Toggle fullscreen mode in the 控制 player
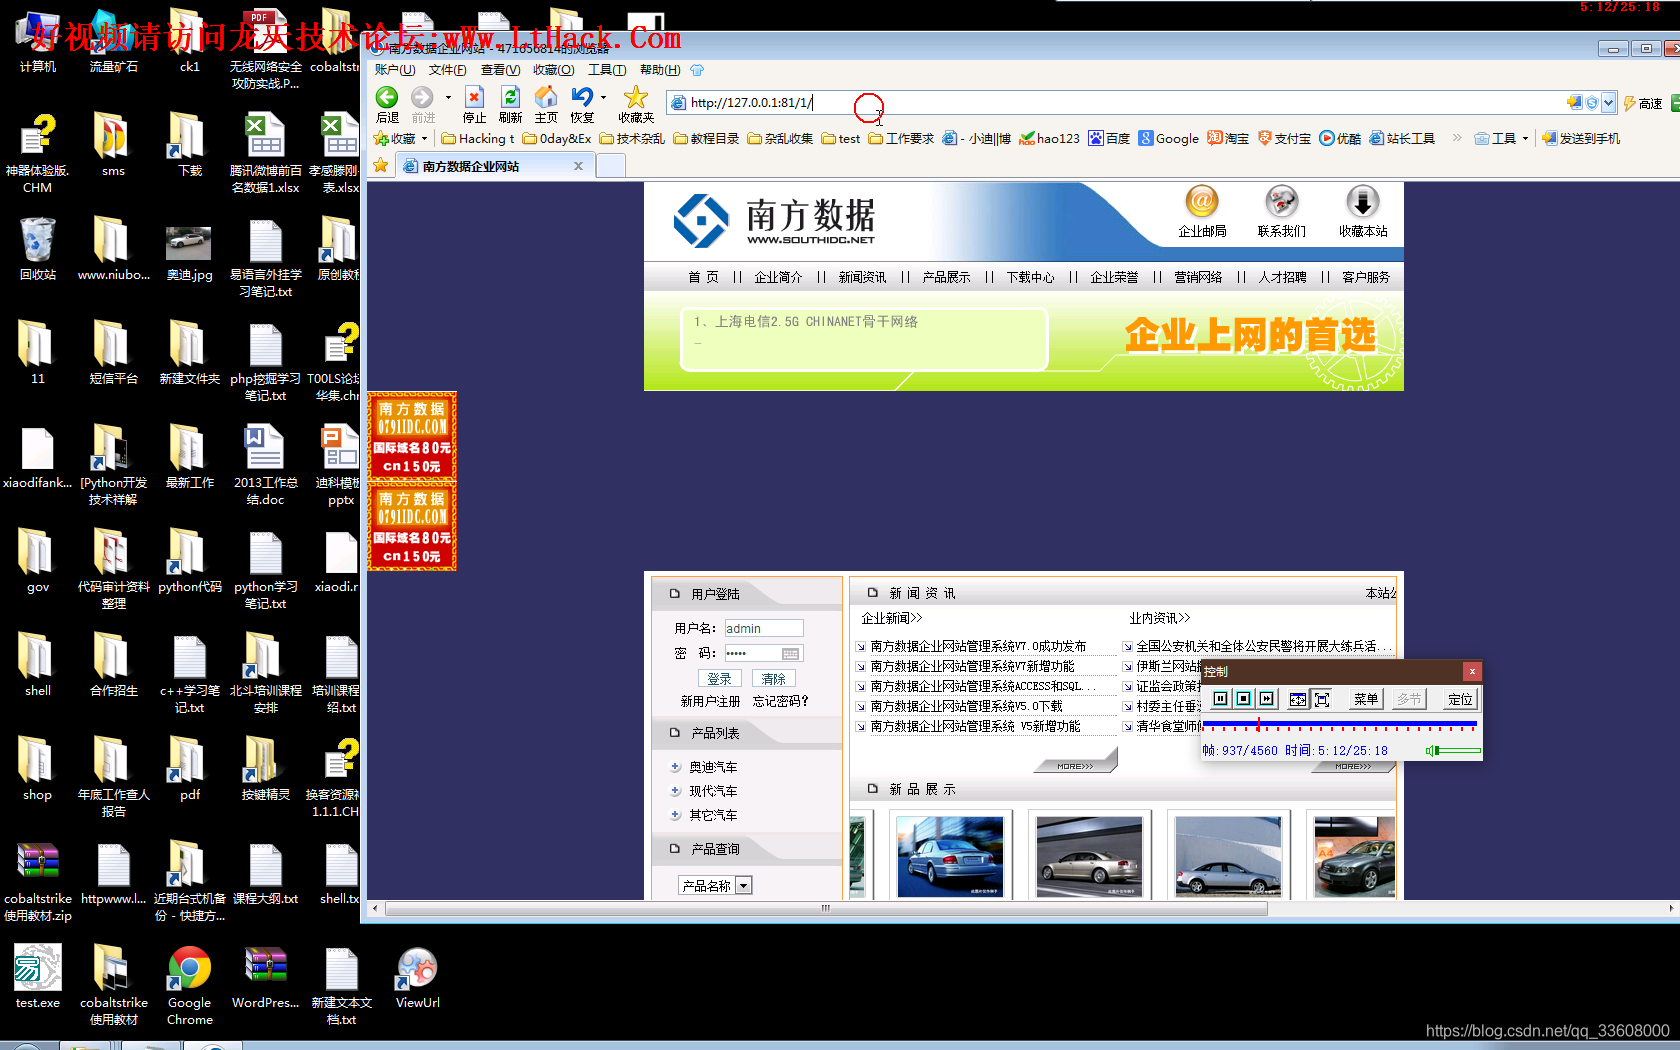Image resolution: width=1680 pixels, height=1050 pixels. point(1322,699)
